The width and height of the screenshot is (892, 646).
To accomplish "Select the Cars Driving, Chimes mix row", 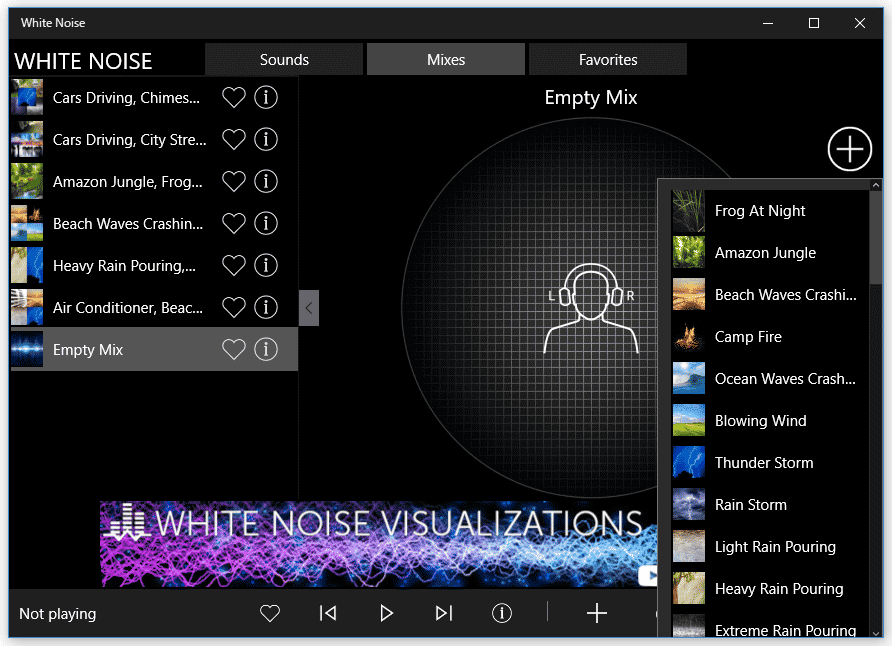I will 154,97.
